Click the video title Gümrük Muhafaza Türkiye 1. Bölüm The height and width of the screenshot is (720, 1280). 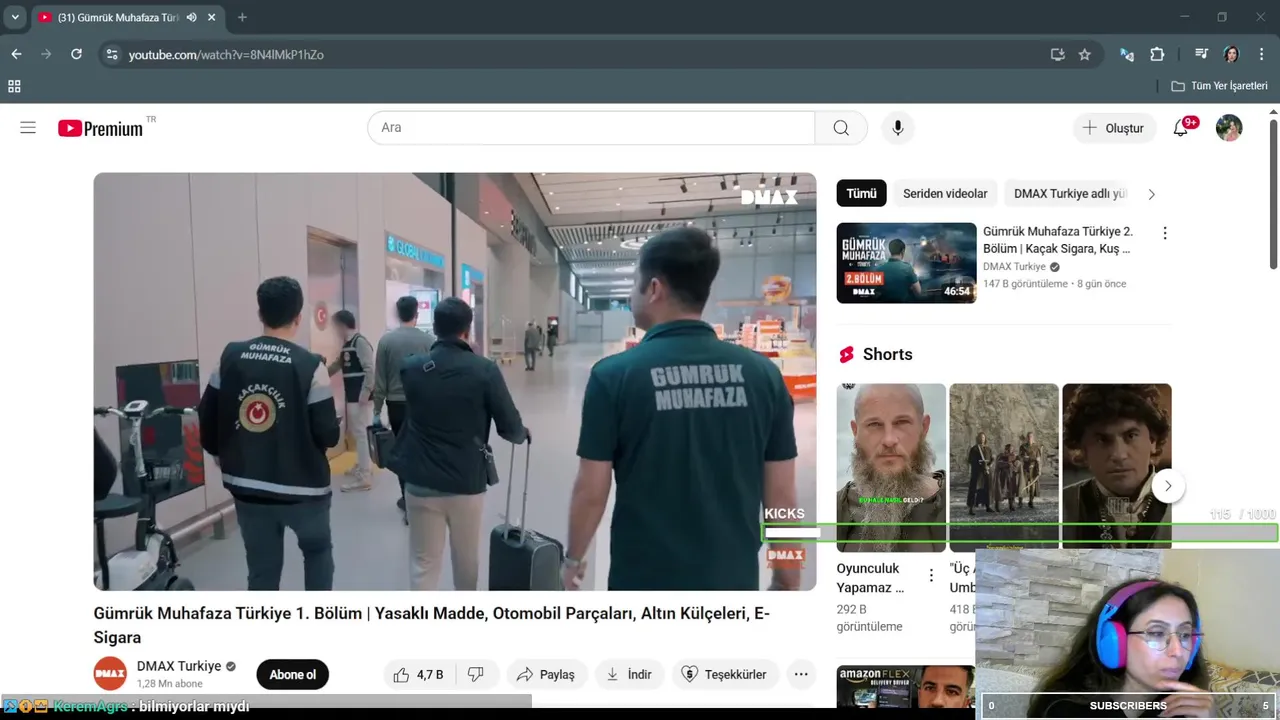coord(432,625)
